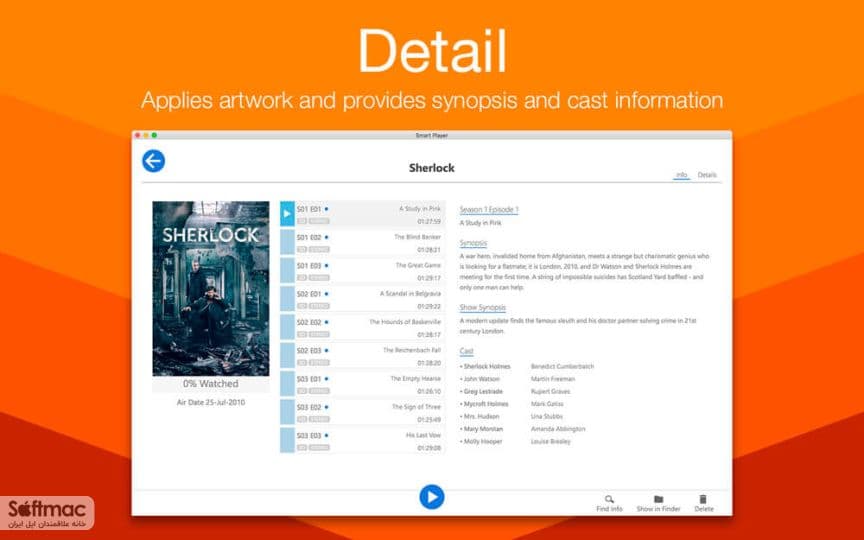Click the Mycroft Holmes character name
Screen dimensions: 864x540
pyautogui.click(x=485, y=404)
